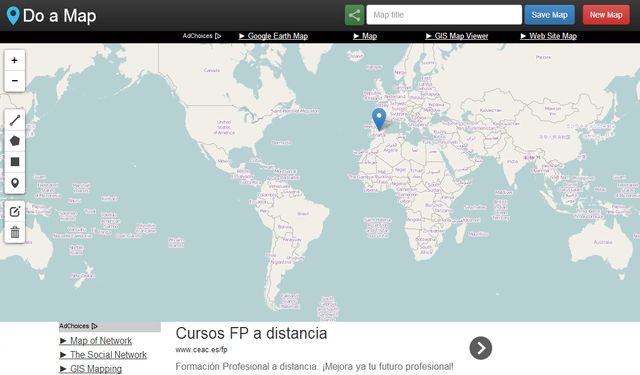The width and height of the screenshot is (640, 375).
Task: Click the Do a Map title text
Action: tap(60, 16)
